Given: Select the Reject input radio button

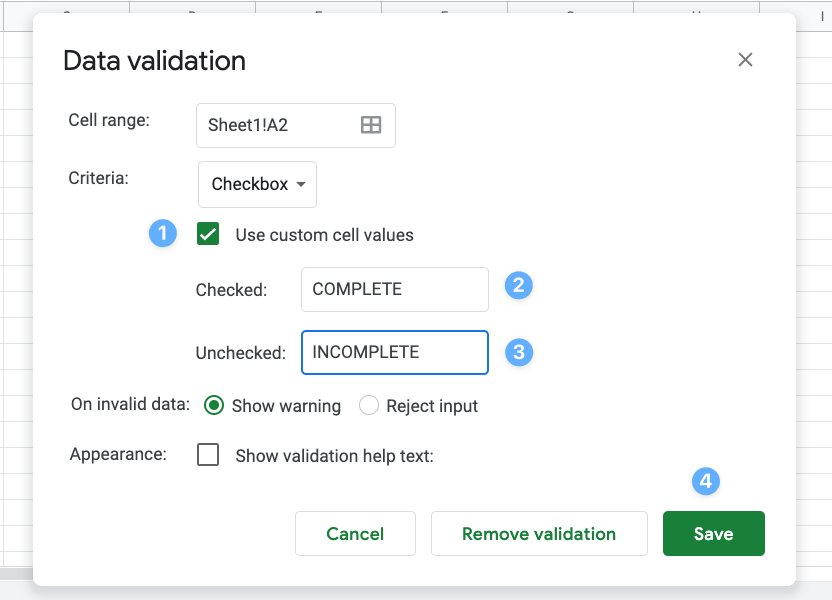Looking at the screenshot, I should 368,406.
